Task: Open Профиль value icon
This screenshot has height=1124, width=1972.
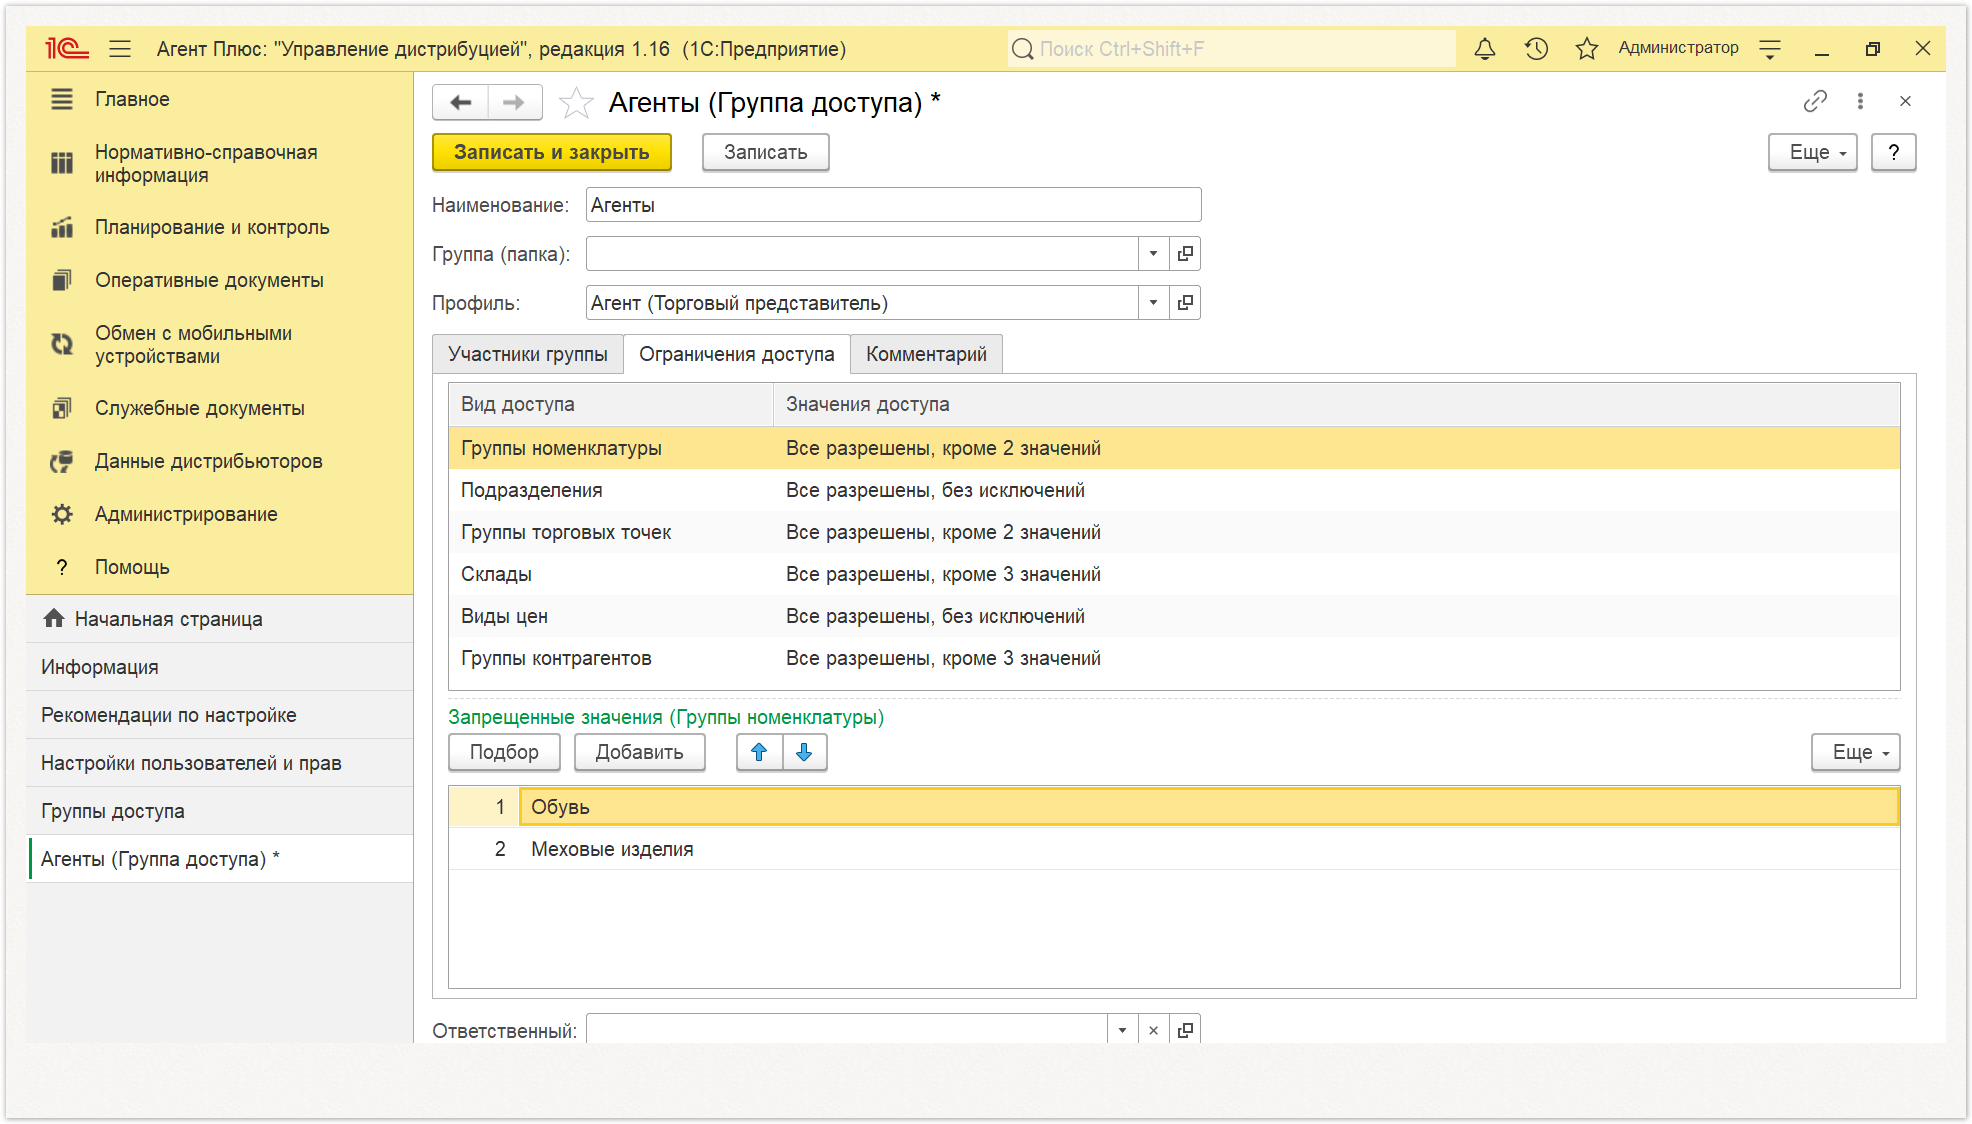Action: [1185, 302]
